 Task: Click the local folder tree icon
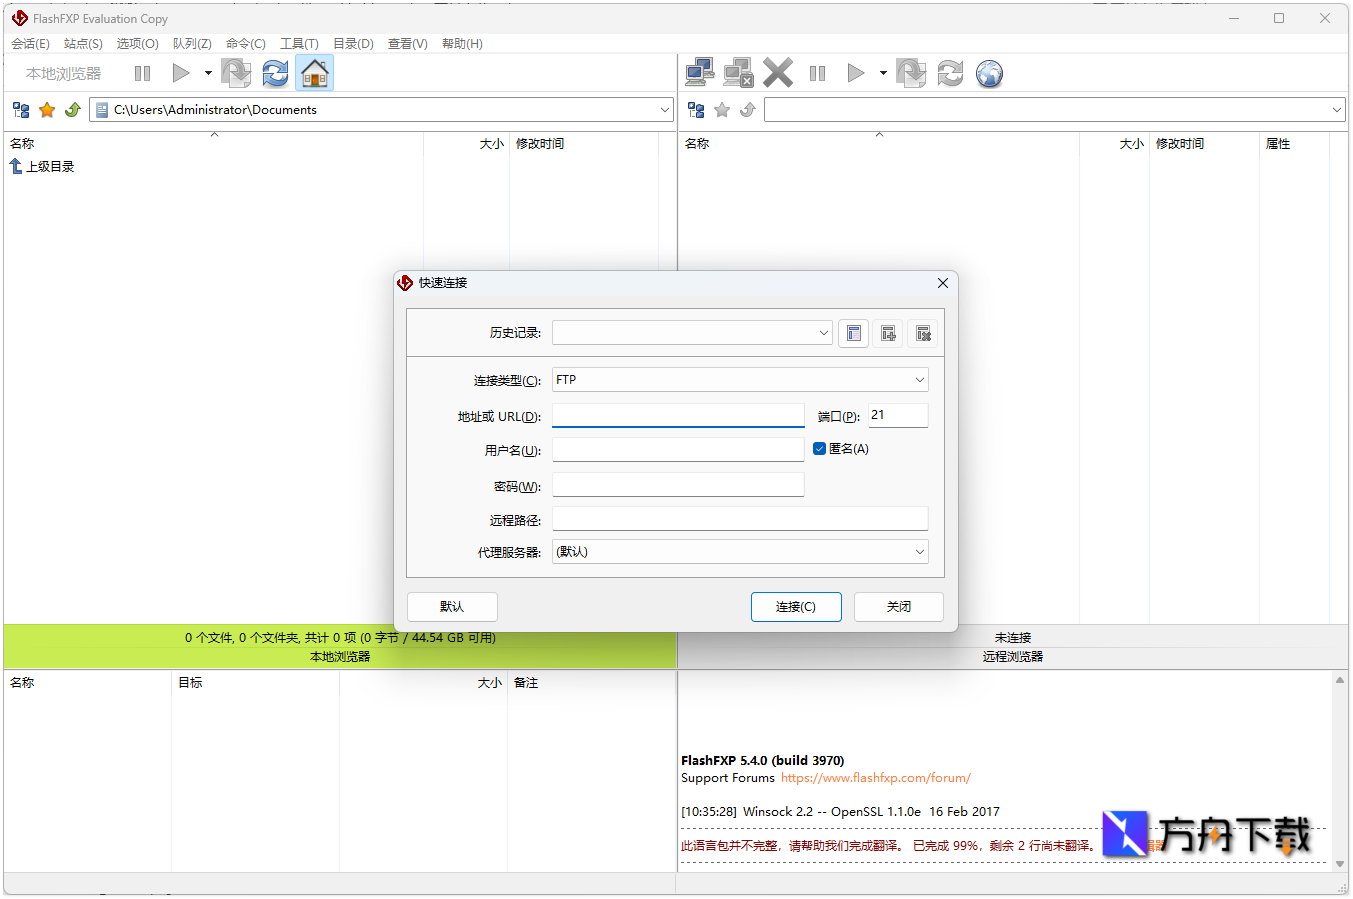click(21, 110)
